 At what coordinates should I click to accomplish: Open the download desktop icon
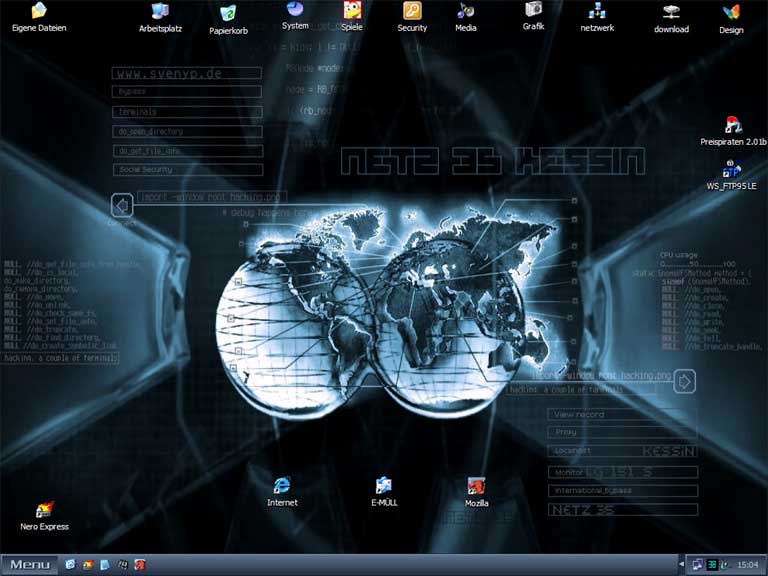click(x=671, y=19)
